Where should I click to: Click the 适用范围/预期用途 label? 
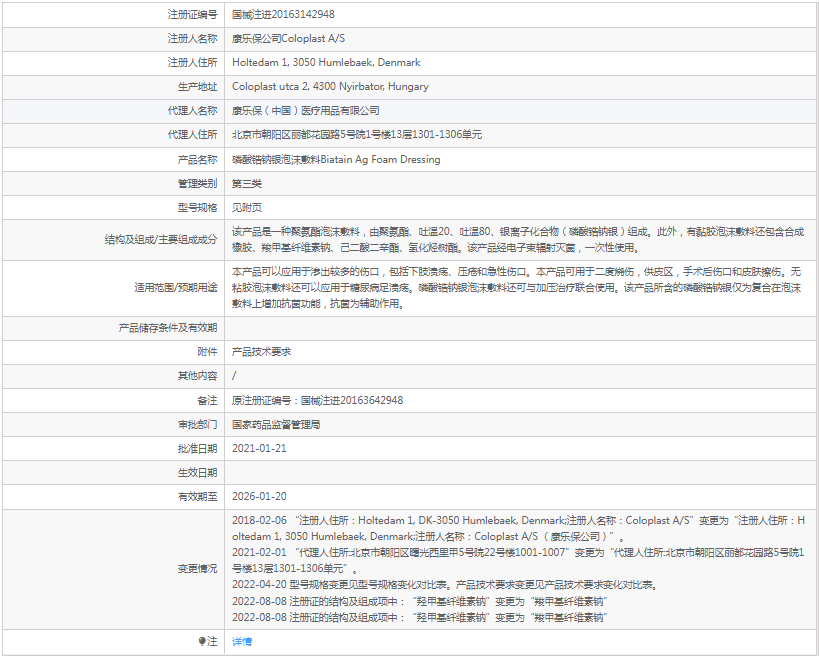[176, 288]
